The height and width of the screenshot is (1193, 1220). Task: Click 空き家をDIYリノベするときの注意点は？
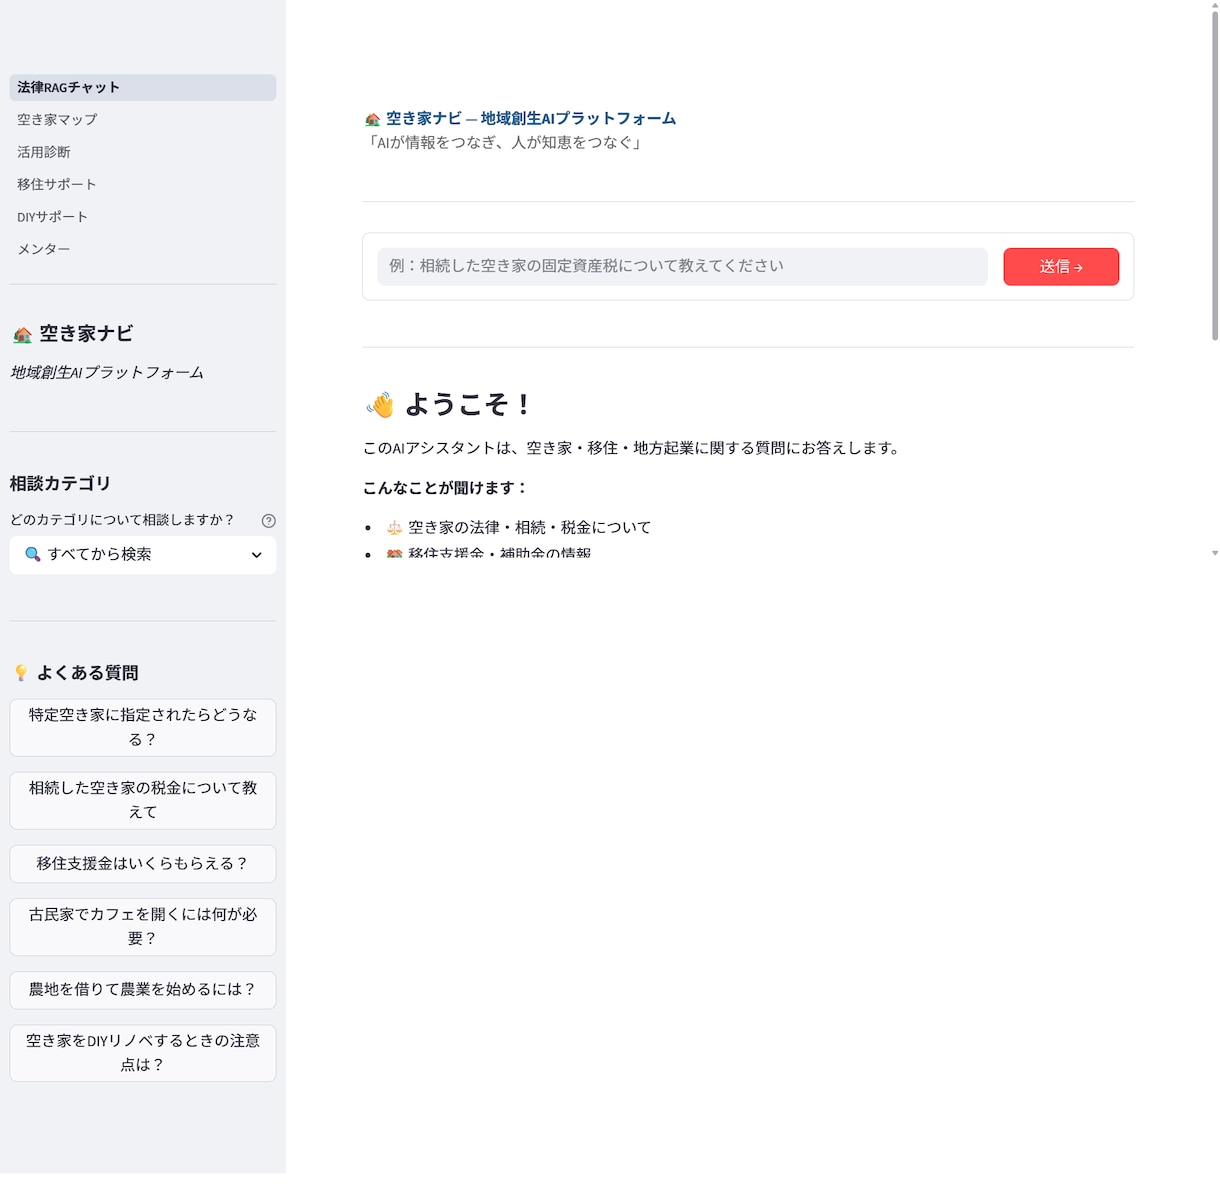[x=143, y=1053]
